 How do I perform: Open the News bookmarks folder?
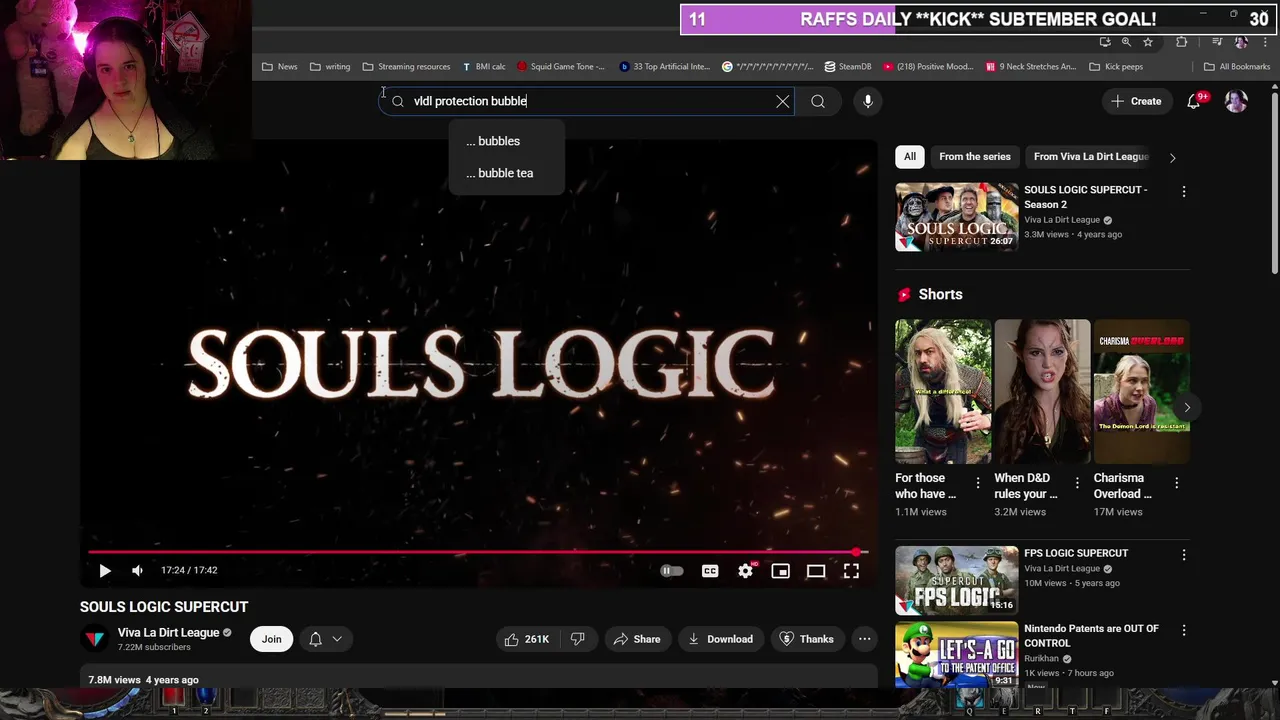click(x=279, y=67)
